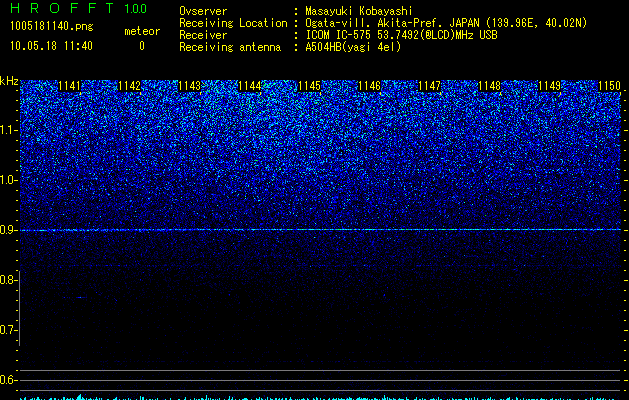Click the 1143 time marker
Image resolution: width=629 pixels, height=400 pixels.
tap(189, 86)
